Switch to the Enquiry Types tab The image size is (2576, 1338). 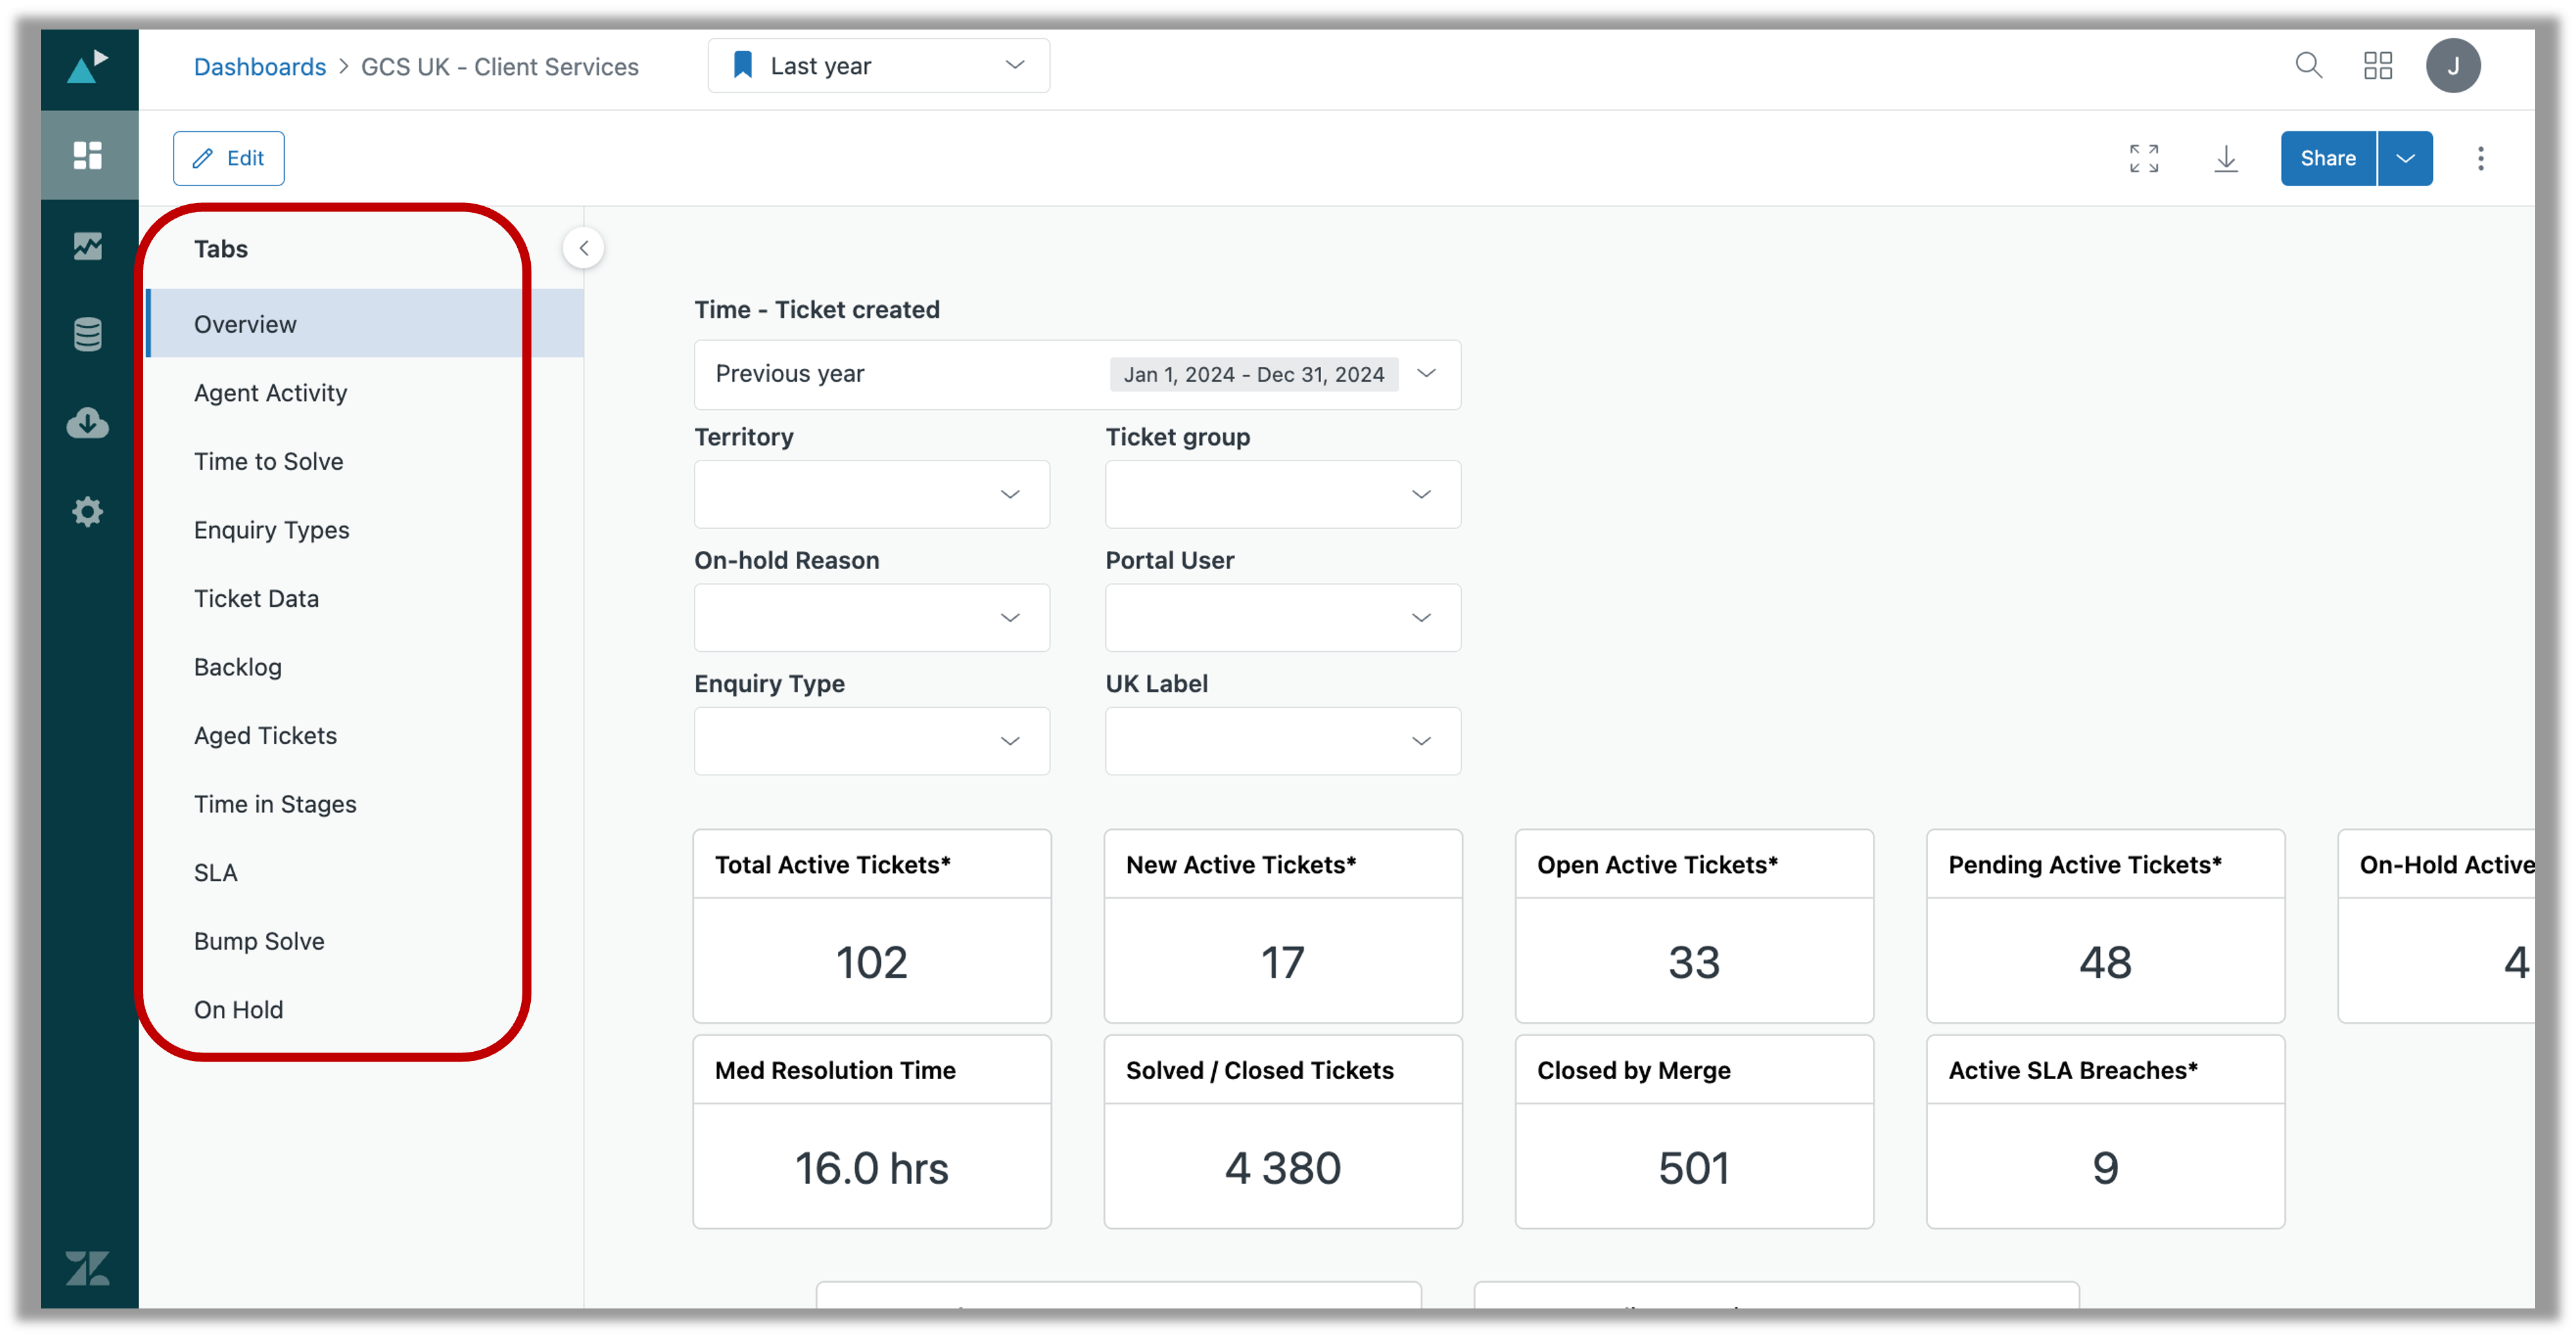365,530
